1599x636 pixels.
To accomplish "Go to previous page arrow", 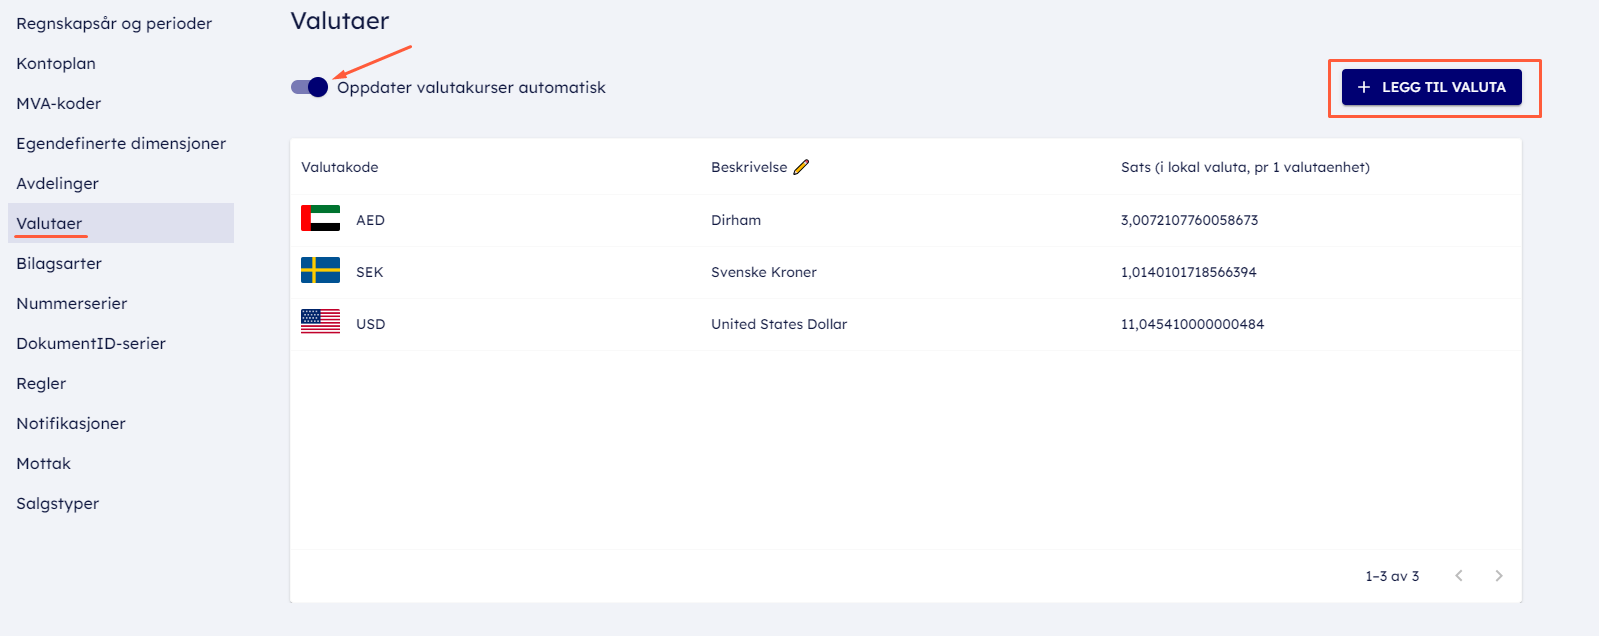I will (x=1459, y=575).
